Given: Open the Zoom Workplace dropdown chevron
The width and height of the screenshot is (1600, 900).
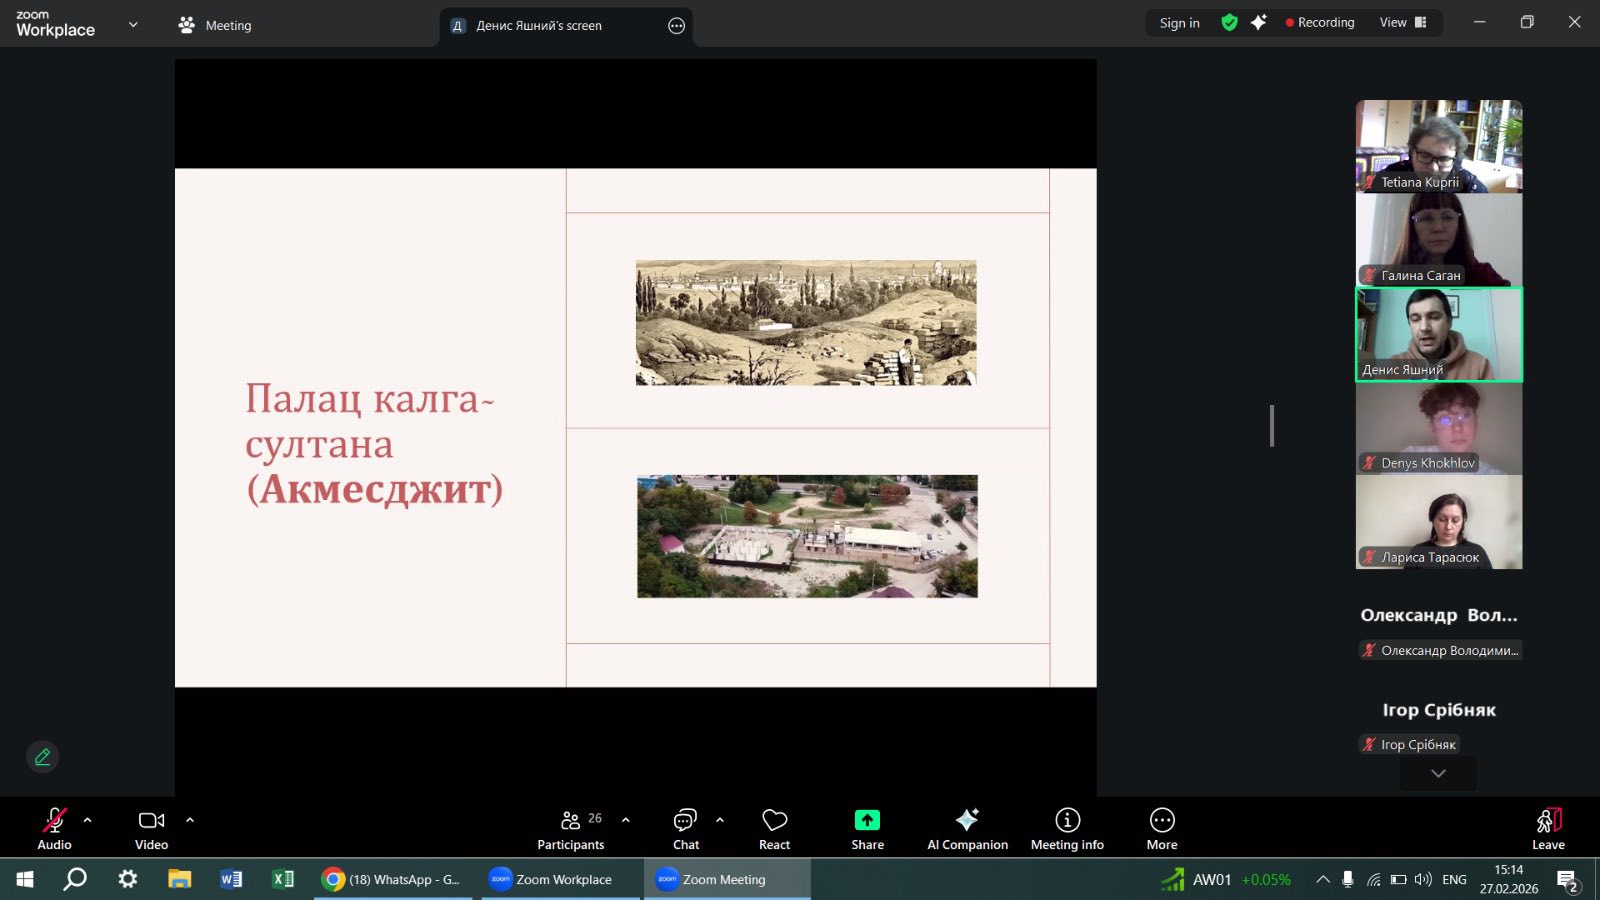Looking at the screenshot, I should point(133,25).
